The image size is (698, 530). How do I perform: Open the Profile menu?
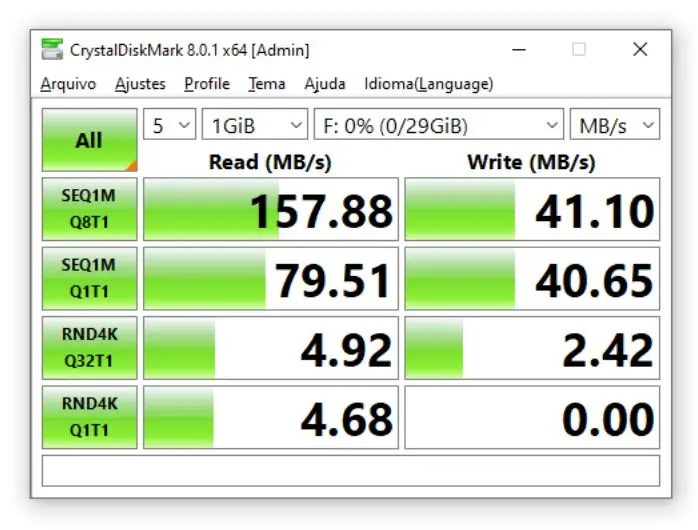click(207, 84)
